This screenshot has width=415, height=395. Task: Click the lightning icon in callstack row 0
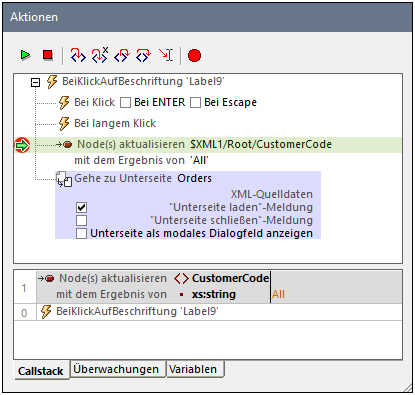46,312
